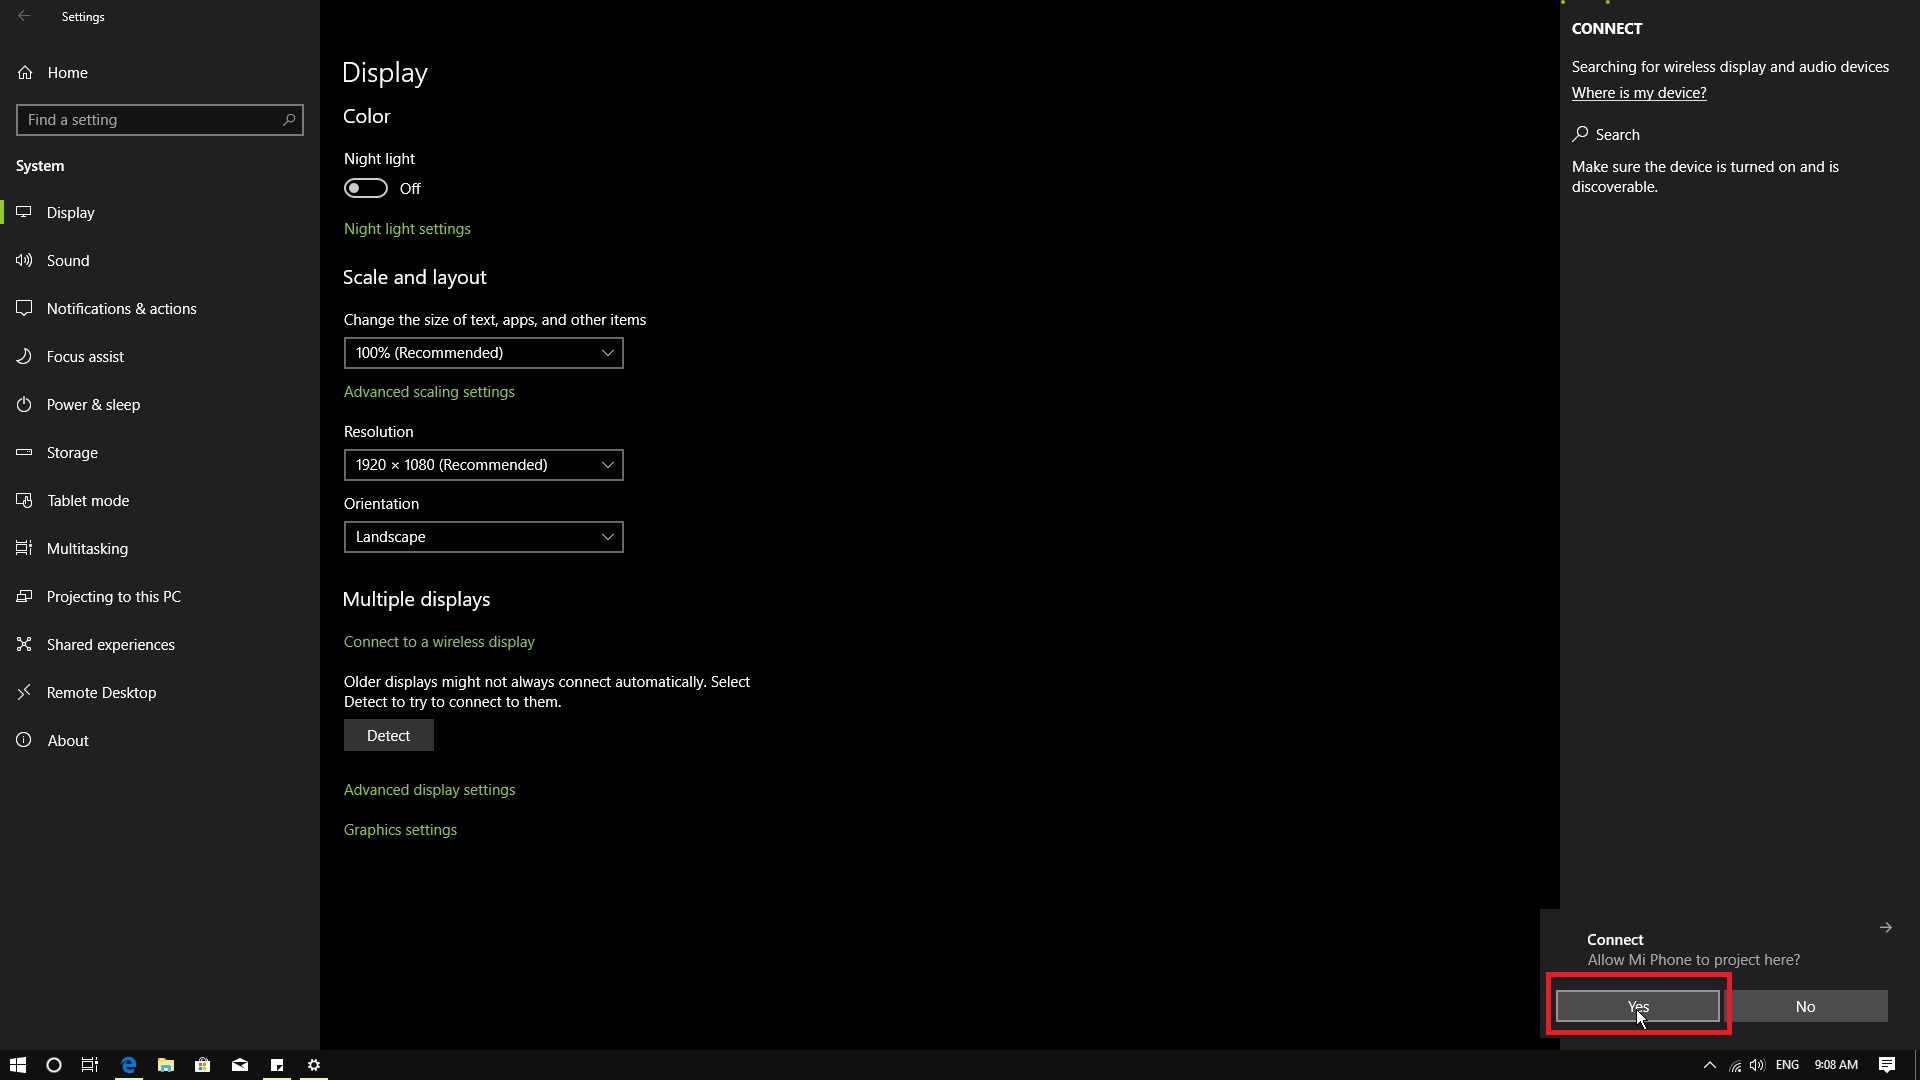This screenshot has width=1920, height=1080.
Task: Click the Storage drive icon
Action: (25, 453)
